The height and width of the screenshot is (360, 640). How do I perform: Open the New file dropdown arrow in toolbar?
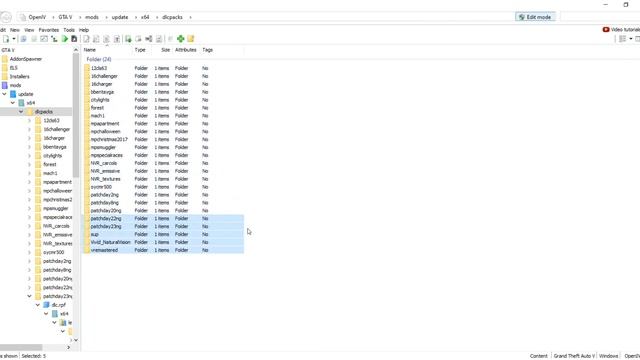(x=14, y=39)
